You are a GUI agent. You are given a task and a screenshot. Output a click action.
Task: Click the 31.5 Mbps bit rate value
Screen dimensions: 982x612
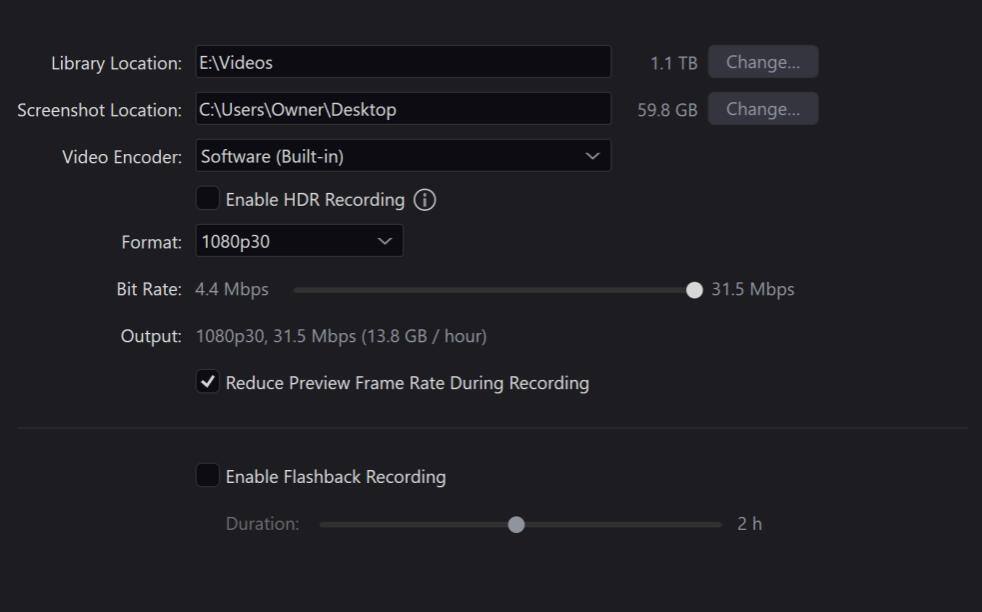(752, 290)
